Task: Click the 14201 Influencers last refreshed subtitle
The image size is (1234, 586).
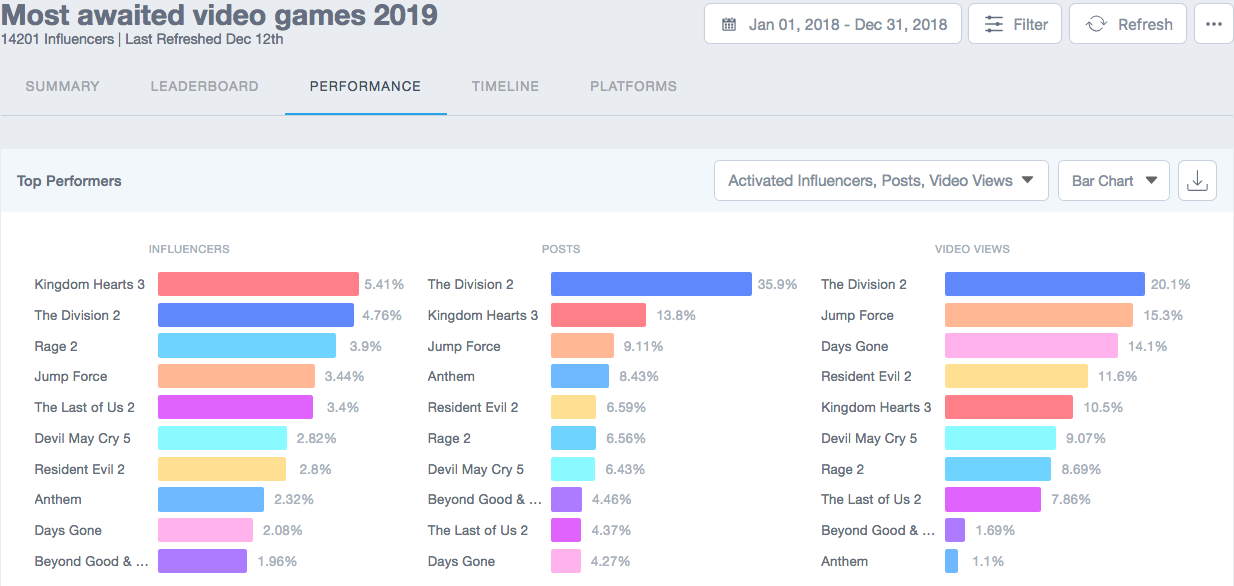Action: click(x=143, y=40)
